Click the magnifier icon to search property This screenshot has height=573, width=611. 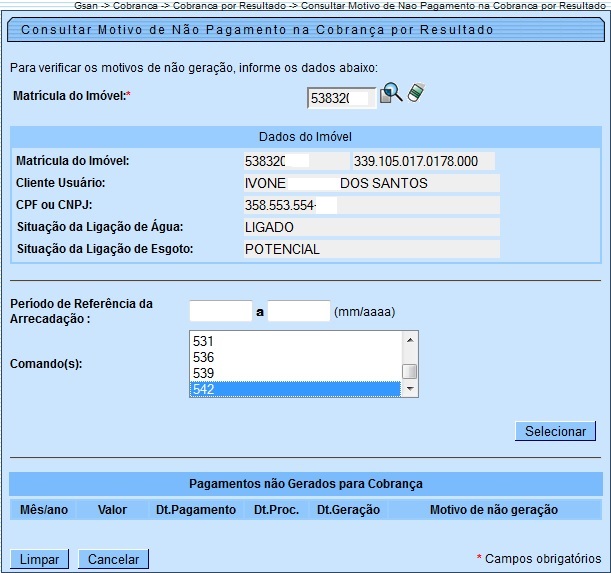(391, 93)
